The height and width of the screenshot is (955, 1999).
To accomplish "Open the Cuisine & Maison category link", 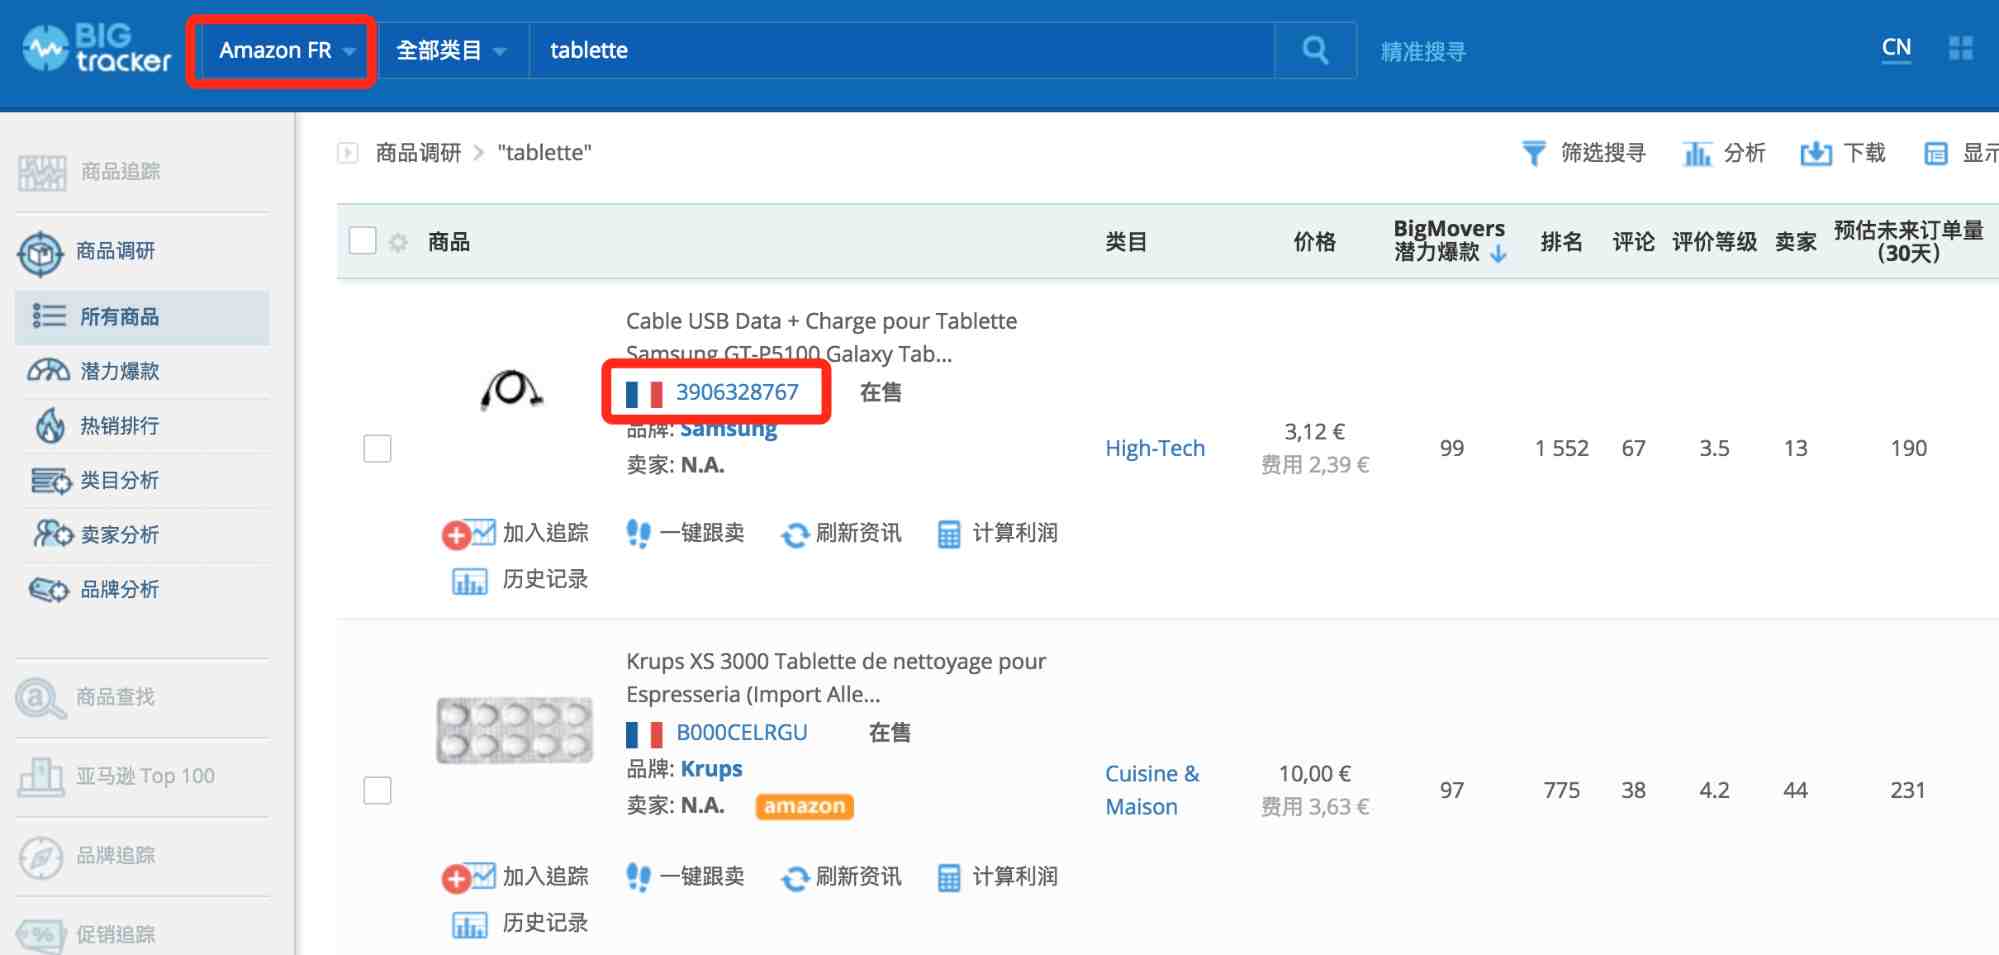I will pyautogui.click(x=1152, y=790).
